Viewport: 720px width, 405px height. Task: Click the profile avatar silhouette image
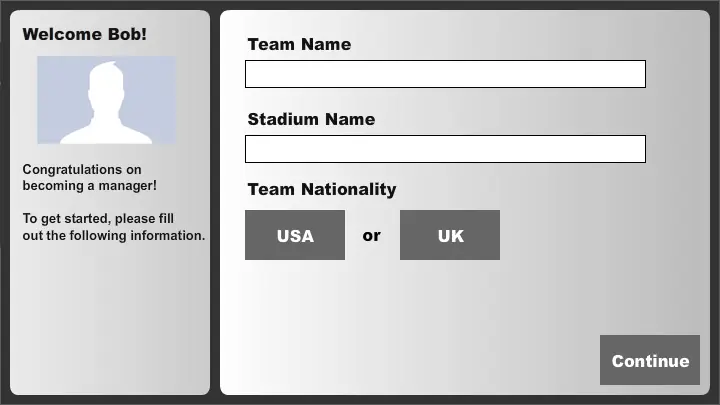coord(106,100)
